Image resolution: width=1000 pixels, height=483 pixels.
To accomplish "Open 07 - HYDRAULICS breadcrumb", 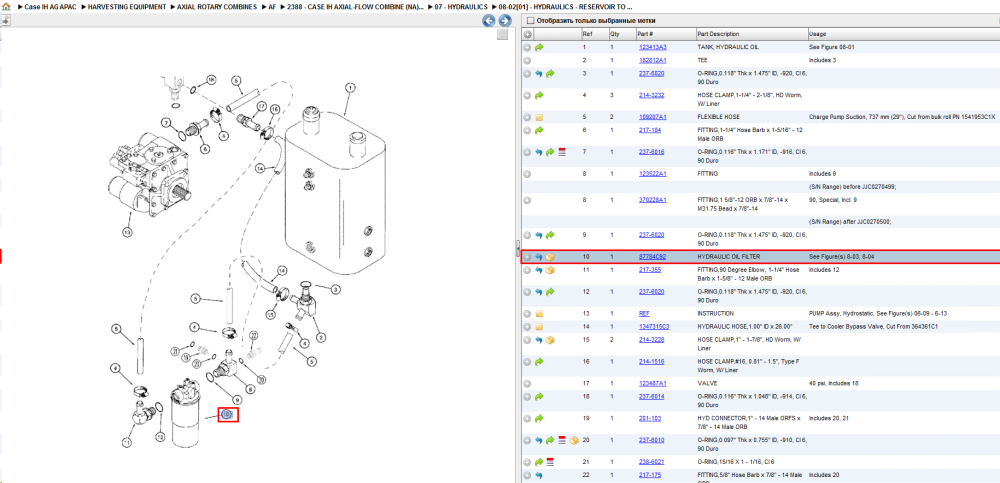I will (x=460, y=6).
